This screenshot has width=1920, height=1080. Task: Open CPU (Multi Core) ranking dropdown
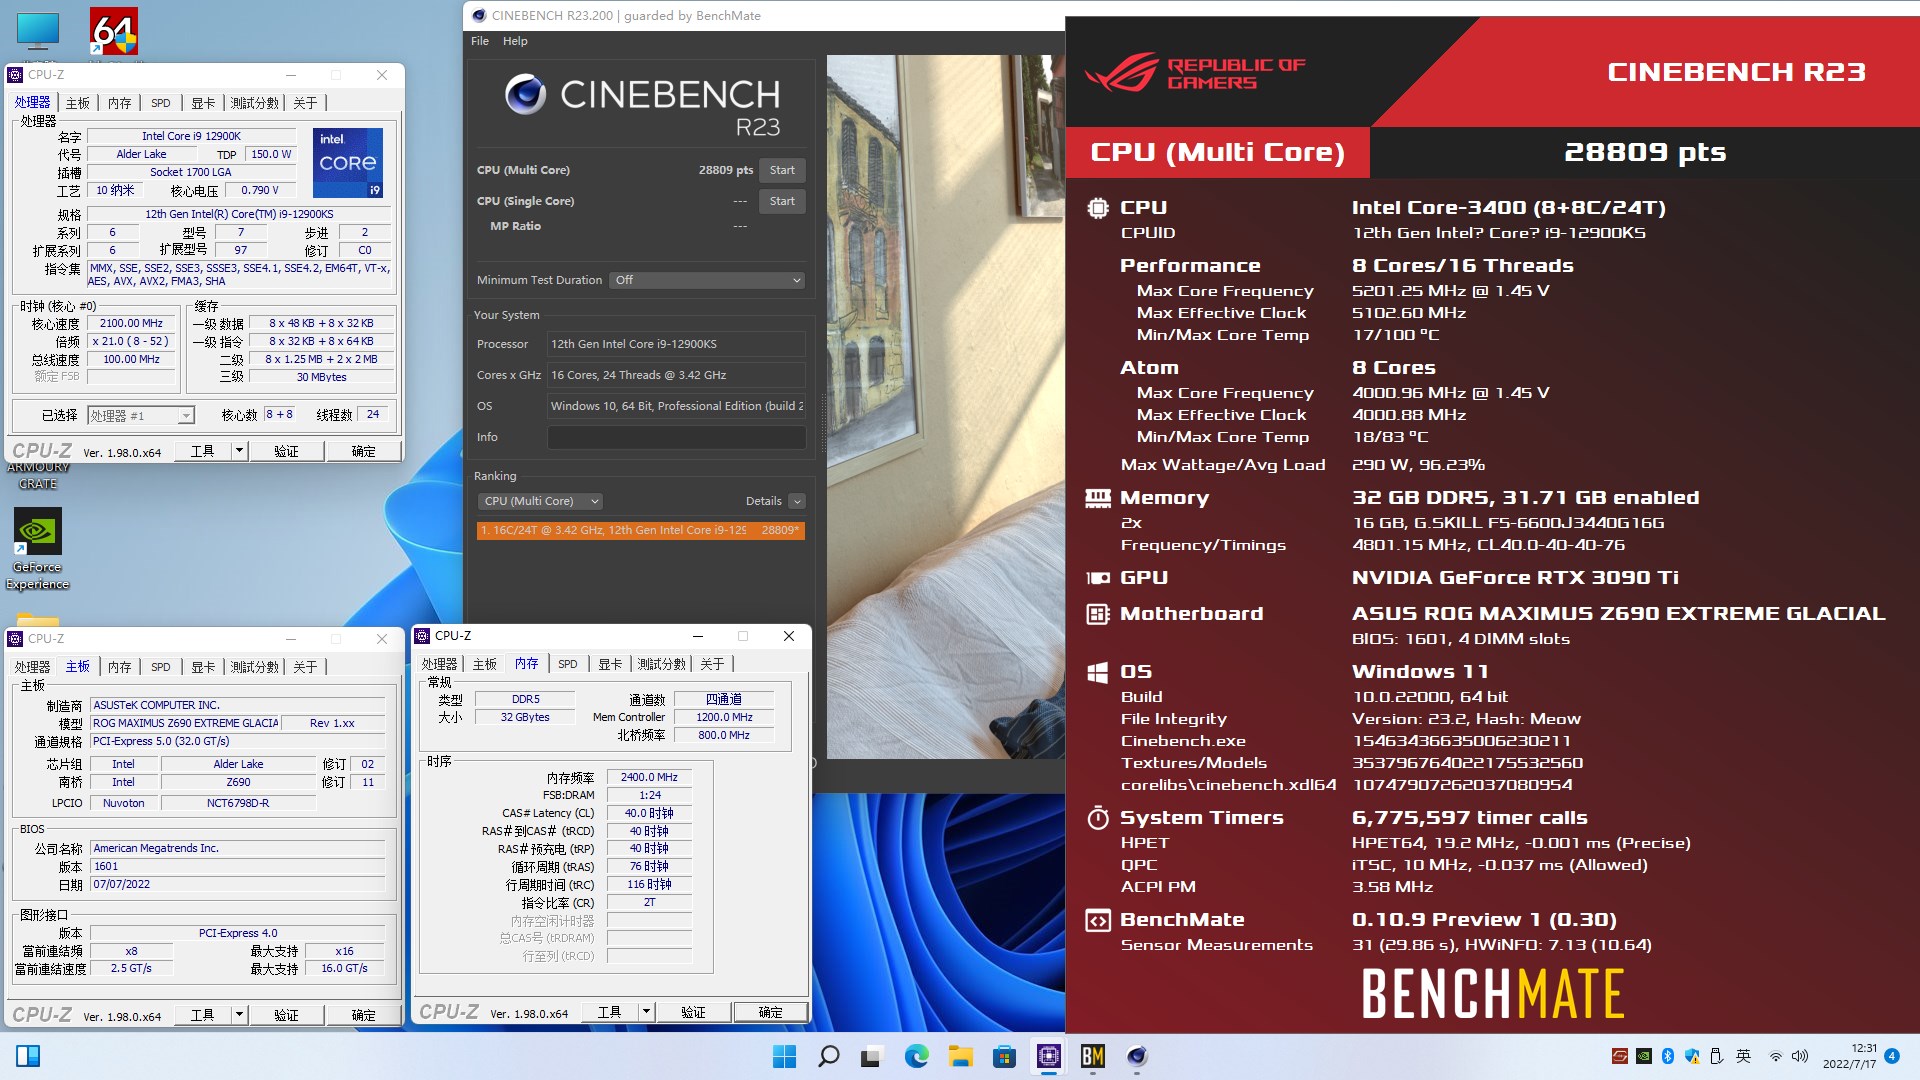[x=540, y=501]
